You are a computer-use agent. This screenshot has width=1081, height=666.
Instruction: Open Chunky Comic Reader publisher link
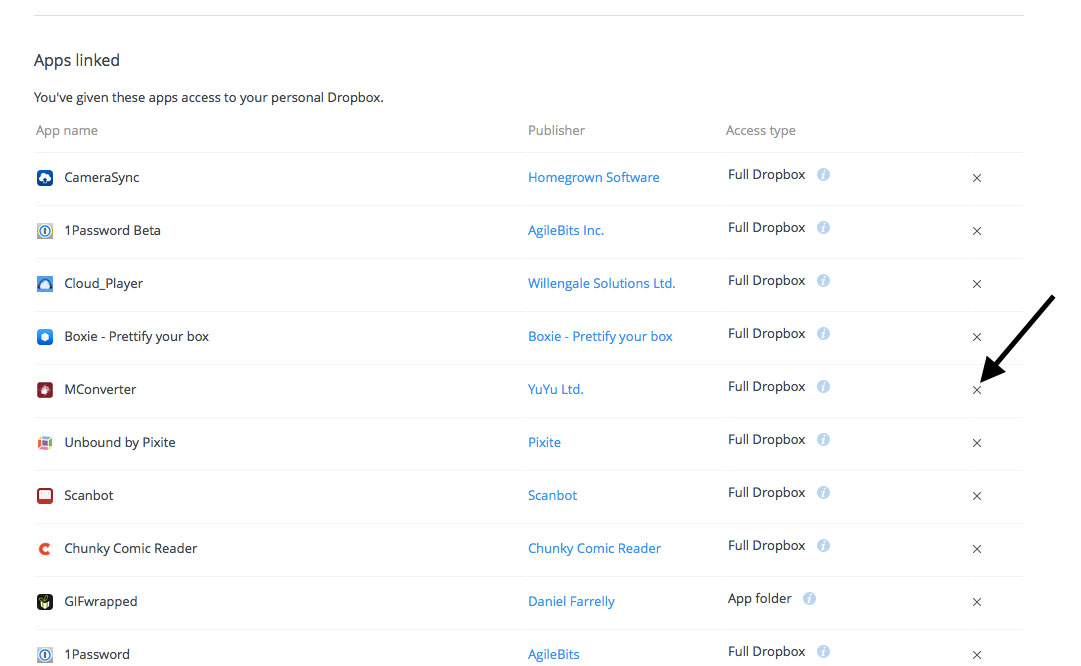(594, 549)
